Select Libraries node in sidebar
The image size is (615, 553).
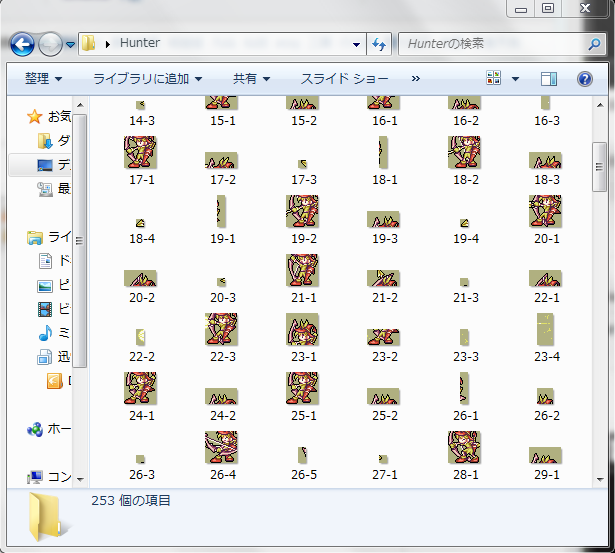pyautogui.click(x=49, y=237)
